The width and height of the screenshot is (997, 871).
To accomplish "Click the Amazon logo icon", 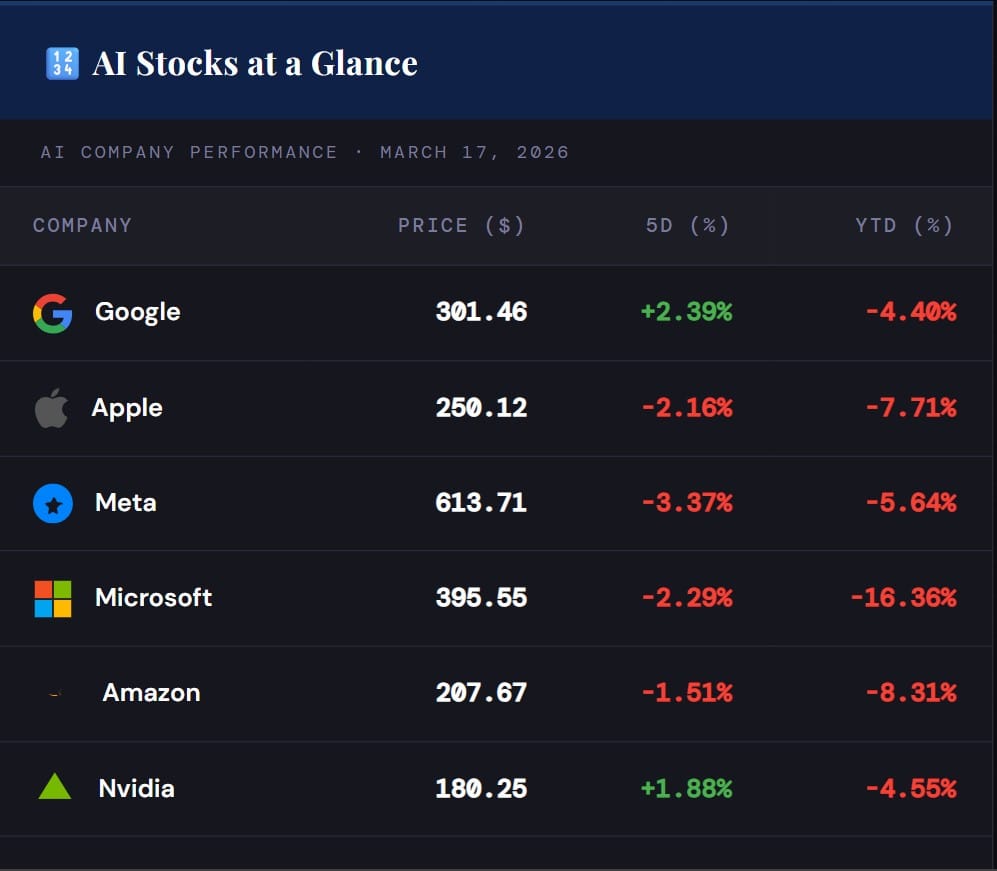I will coord(56,693).
